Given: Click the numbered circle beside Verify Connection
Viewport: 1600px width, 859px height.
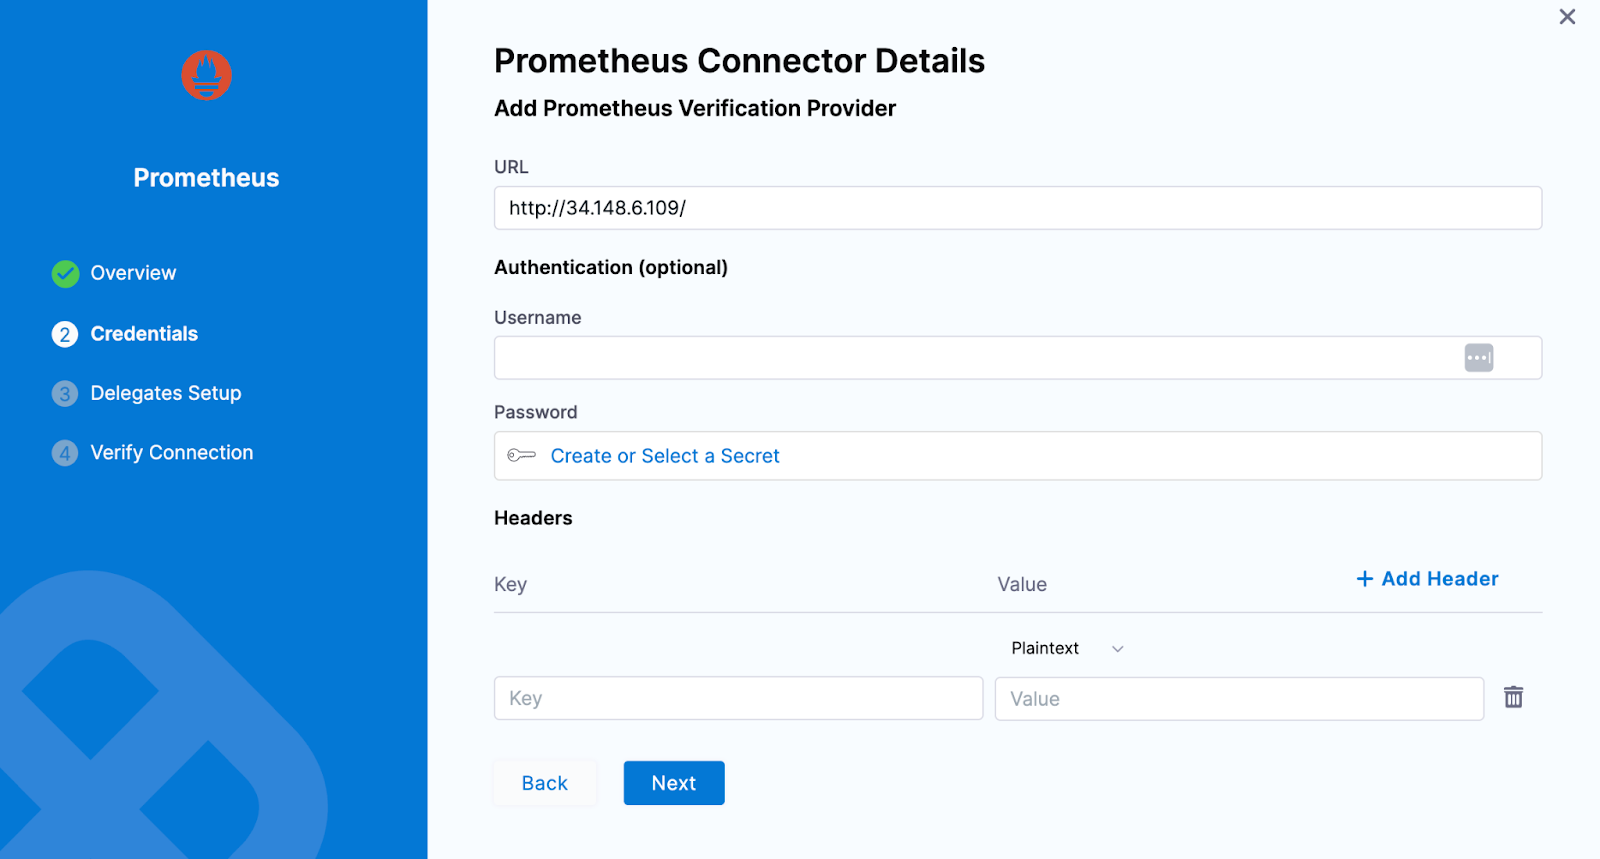Looking at the screenshot, I should 64,453.
